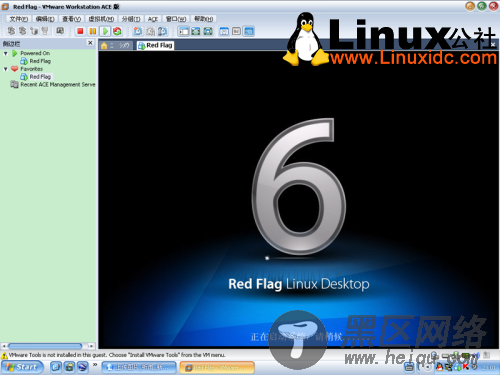500x375 pixels.
Task: Click the Windows Start button
Action: (x=22, y=367)
